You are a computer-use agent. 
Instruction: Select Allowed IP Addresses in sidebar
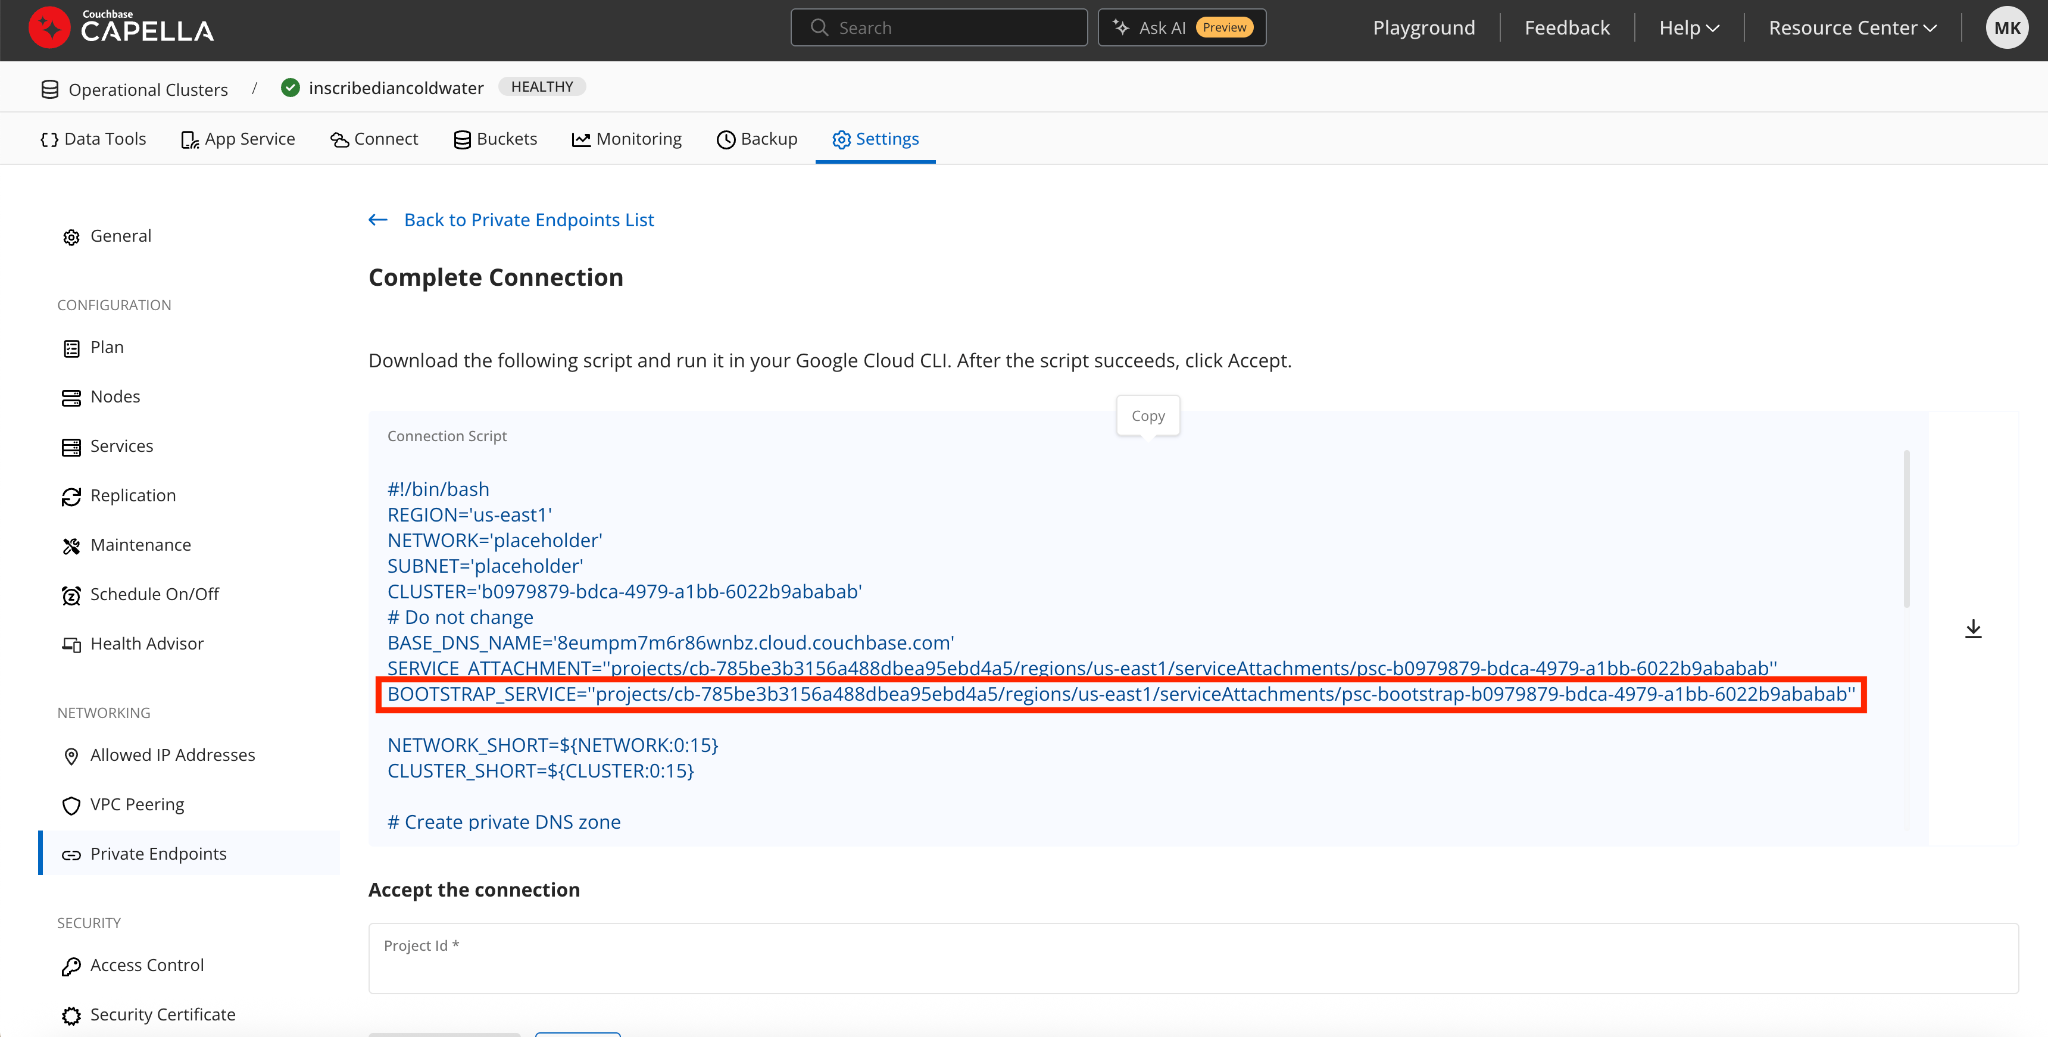(172, 755)
